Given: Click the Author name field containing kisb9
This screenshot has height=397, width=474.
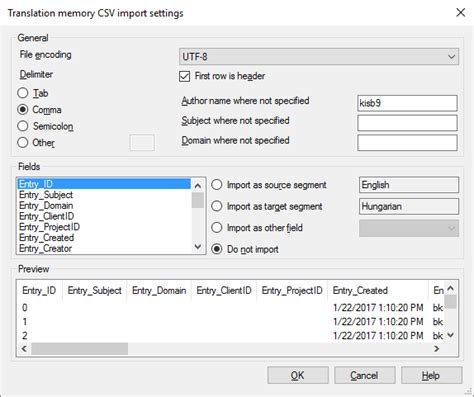Looking at the screenshot, I should (x=407, y=103).
